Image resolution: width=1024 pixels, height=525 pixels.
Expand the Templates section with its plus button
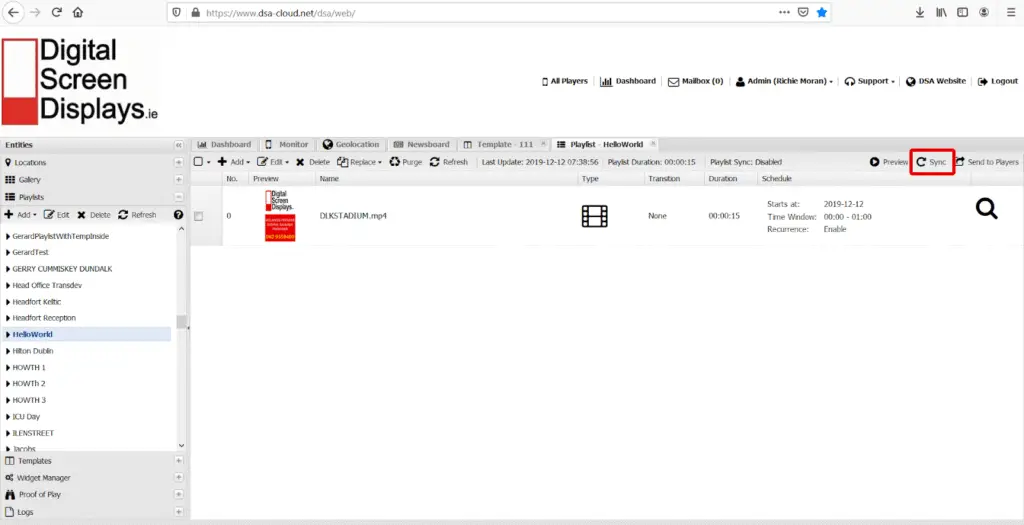click(179, 461)
